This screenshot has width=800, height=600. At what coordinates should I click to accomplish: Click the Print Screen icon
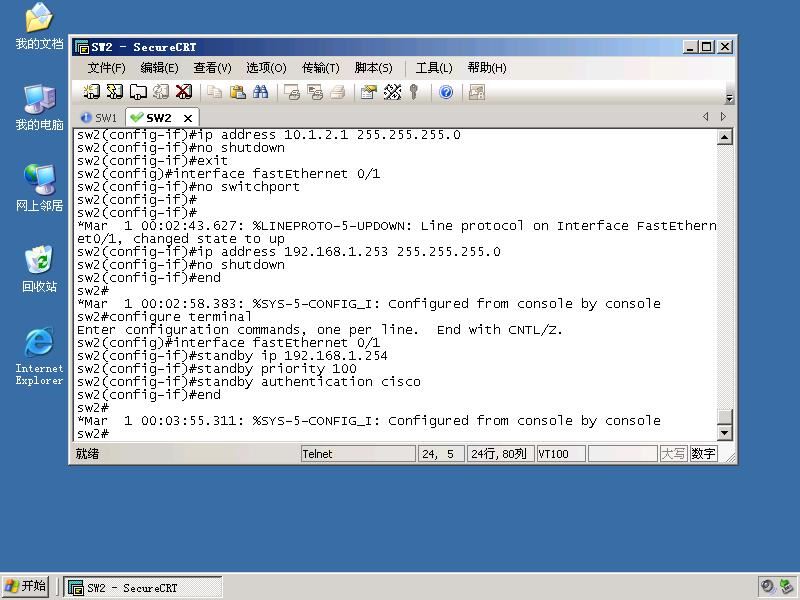292,92
